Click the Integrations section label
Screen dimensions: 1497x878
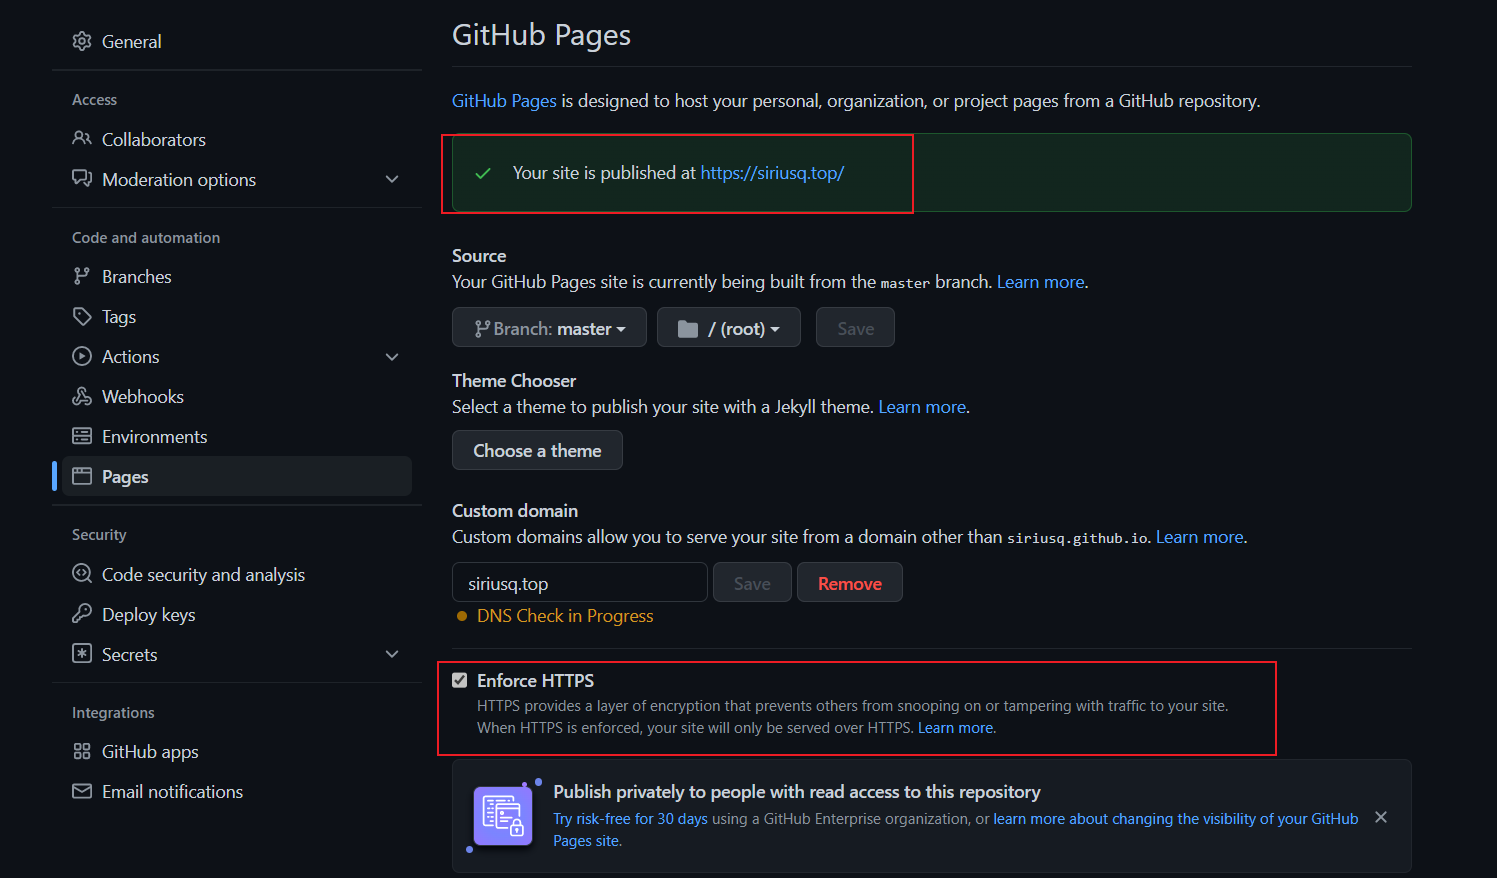[x=113, y=713]
